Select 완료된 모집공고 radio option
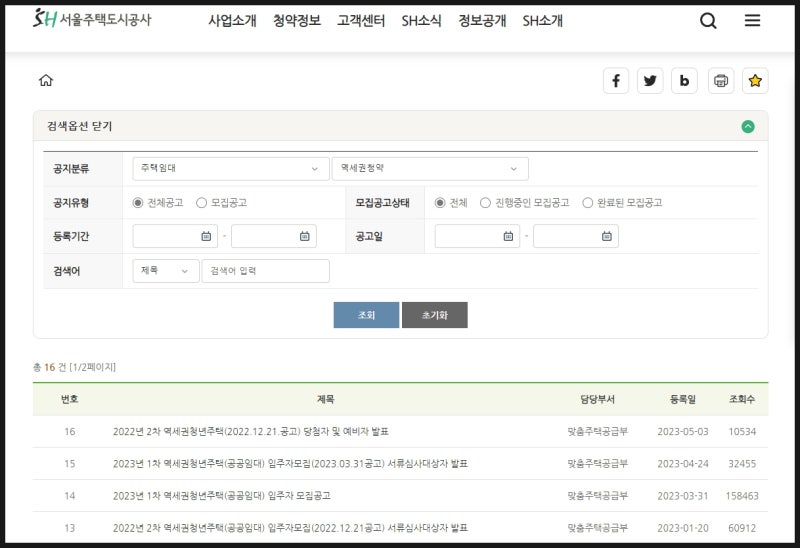 tap(588, 203)
